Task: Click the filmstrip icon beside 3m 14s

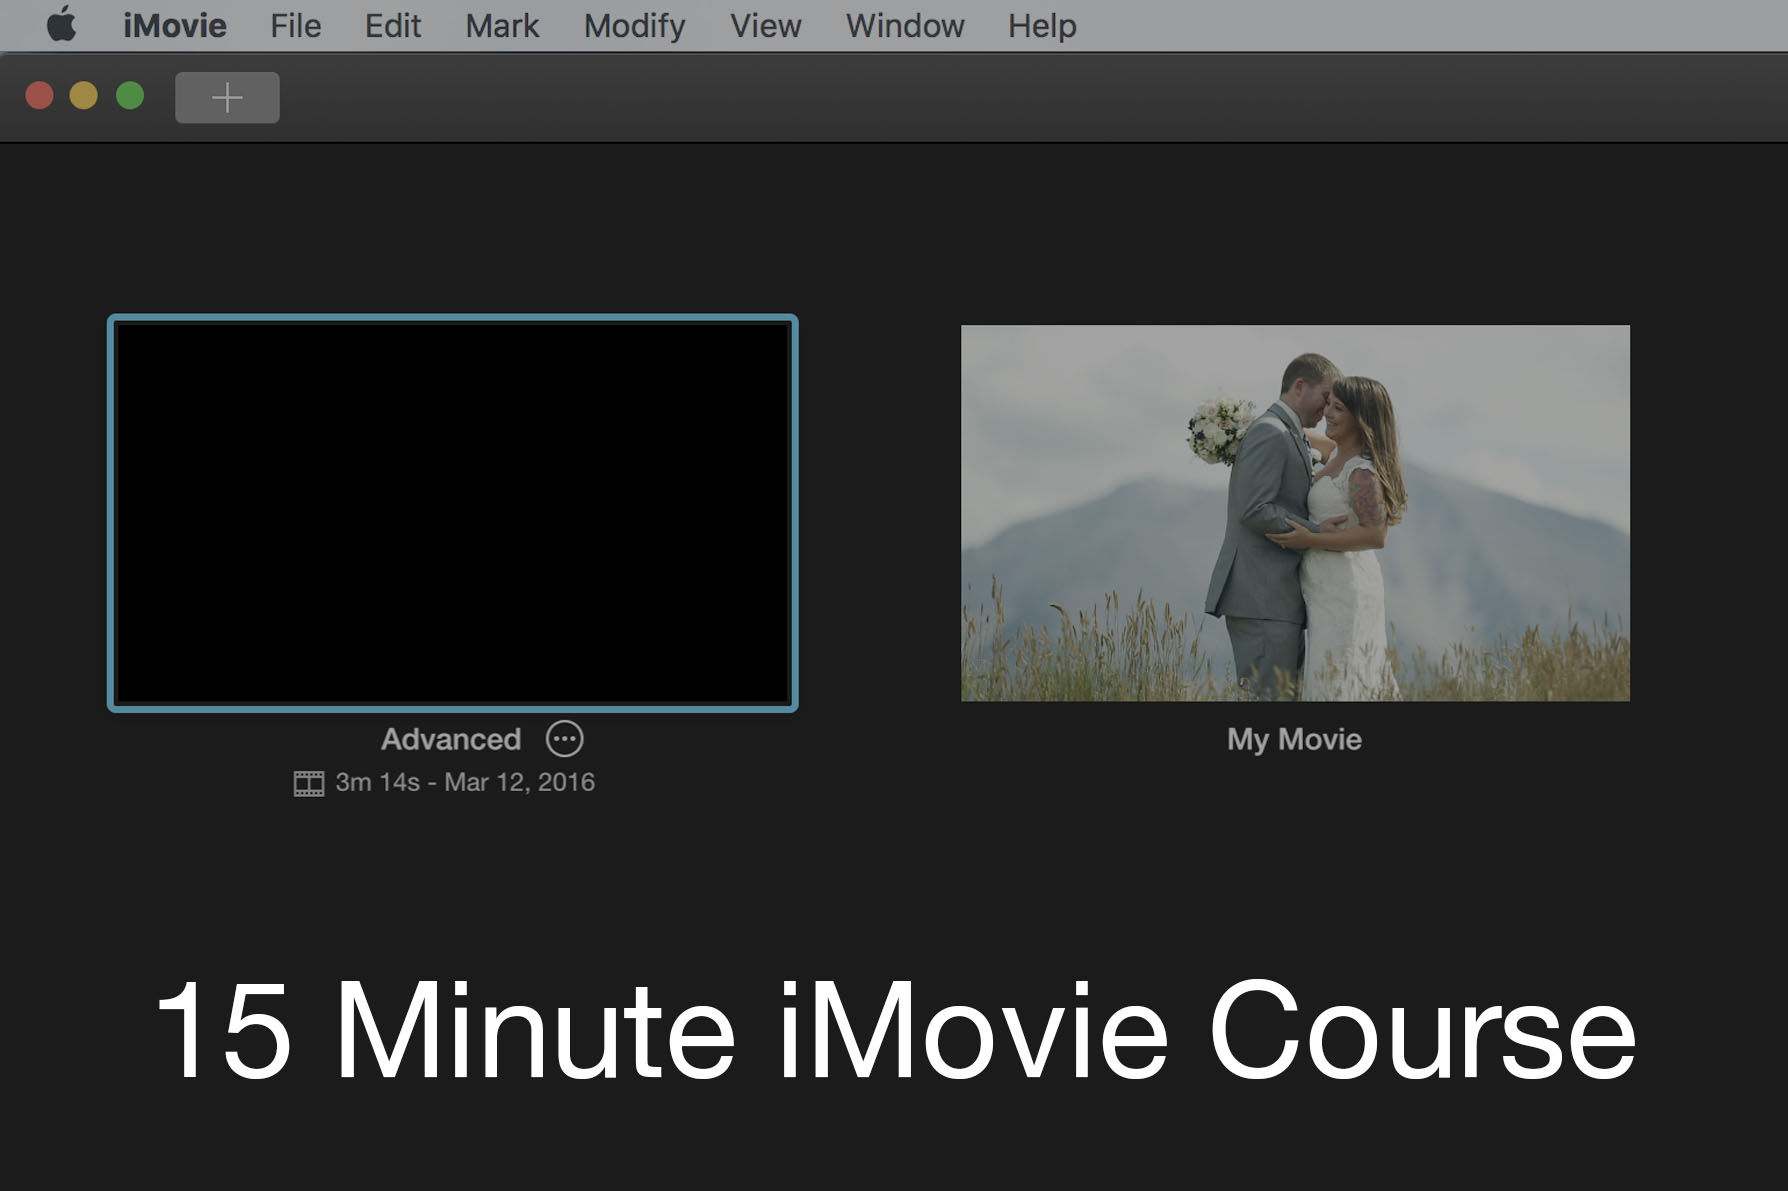Action: coord(309,783)
